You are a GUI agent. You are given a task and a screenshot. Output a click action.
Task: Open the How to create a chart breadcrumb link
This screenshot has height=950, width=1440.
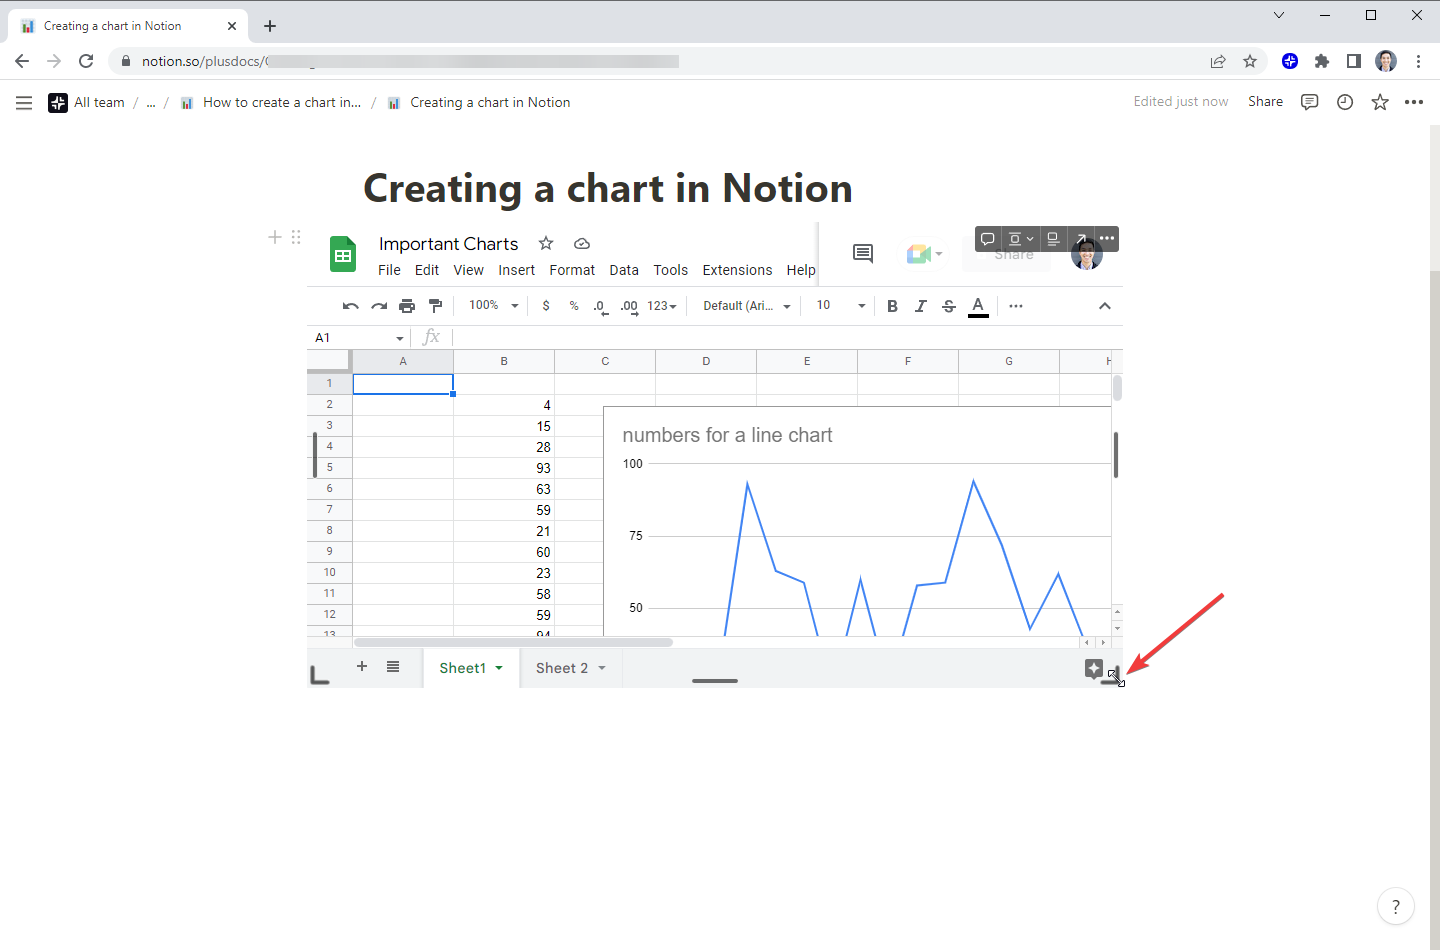tap(281, 101)
